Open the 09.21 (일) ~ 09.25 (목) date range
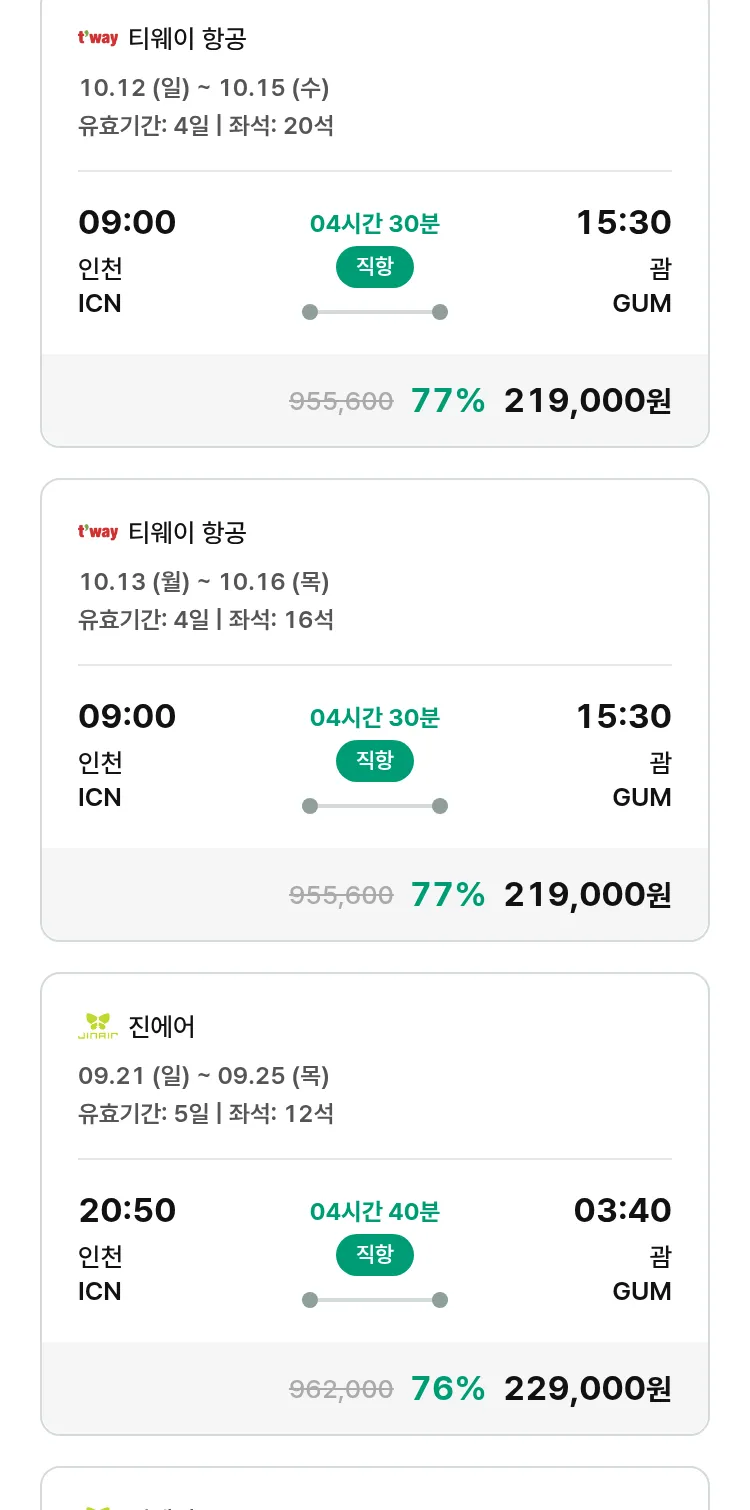The width and height of the screenshot is (750, 1510). tap(204, 1076)
